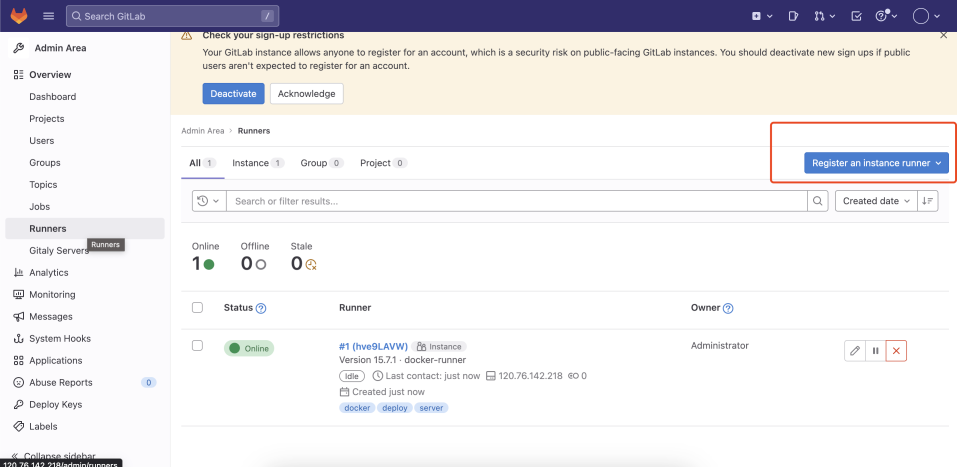Open Jobs in the sidebar
Viewport: 957px width, 467px height.
85,206
